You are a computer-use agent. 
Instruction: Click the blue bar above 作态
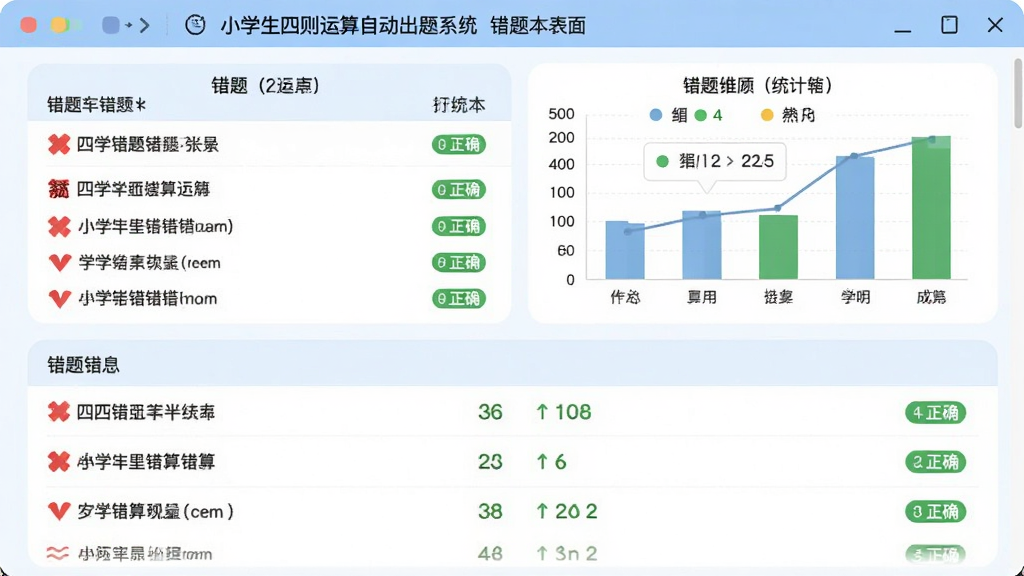pyautogui.click(x=625, y=250)
